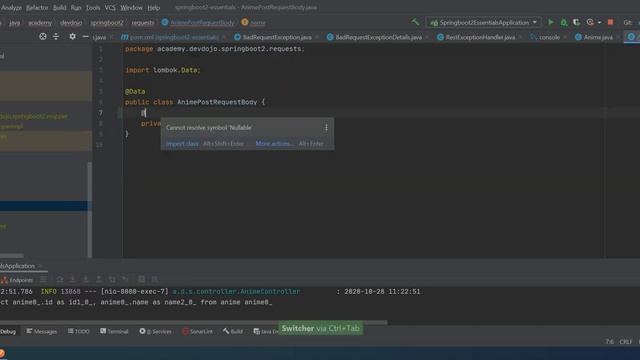
Task: Click the Step Over icon in debugger toolbar
Action: click(x=60, y=280)
